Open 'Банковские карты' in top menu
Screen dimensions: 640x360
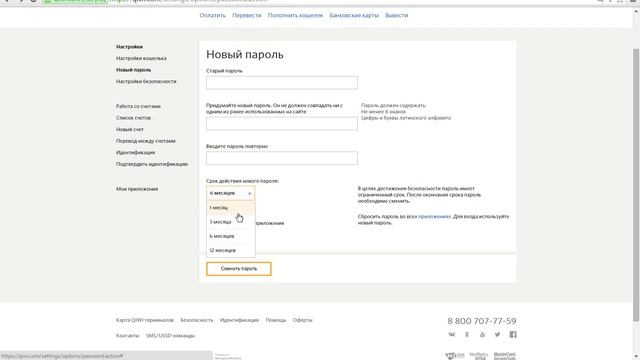pos(354,15)
